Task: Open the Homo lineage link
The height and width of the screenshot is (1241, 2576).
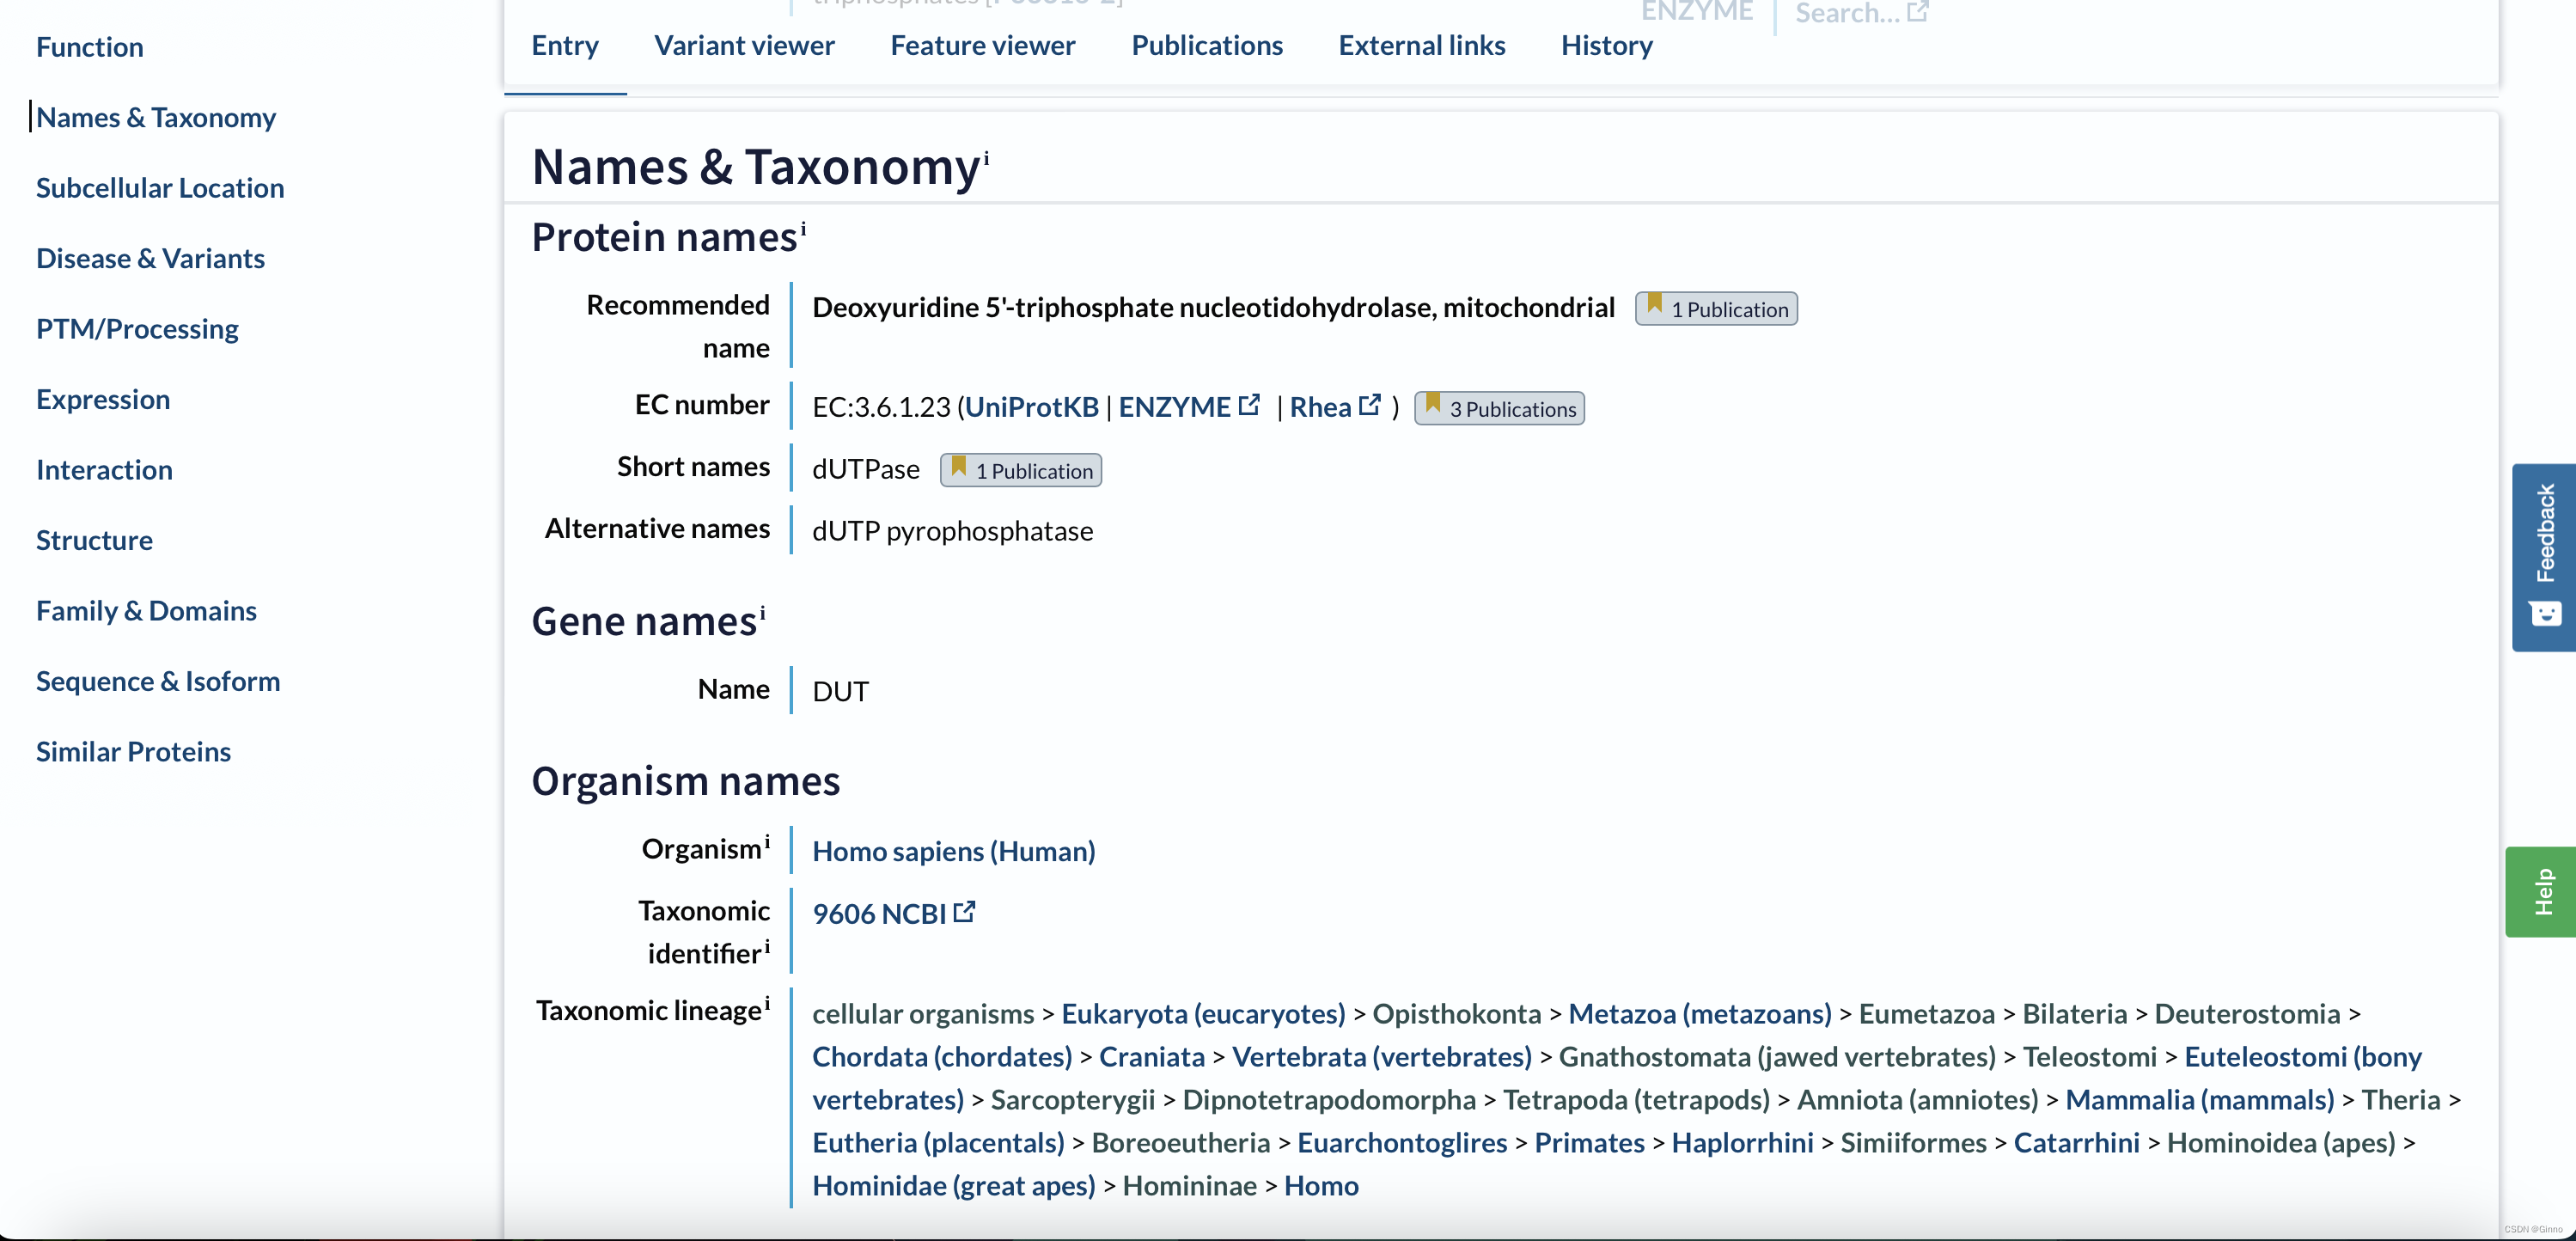Action: click(1321, 1186)
